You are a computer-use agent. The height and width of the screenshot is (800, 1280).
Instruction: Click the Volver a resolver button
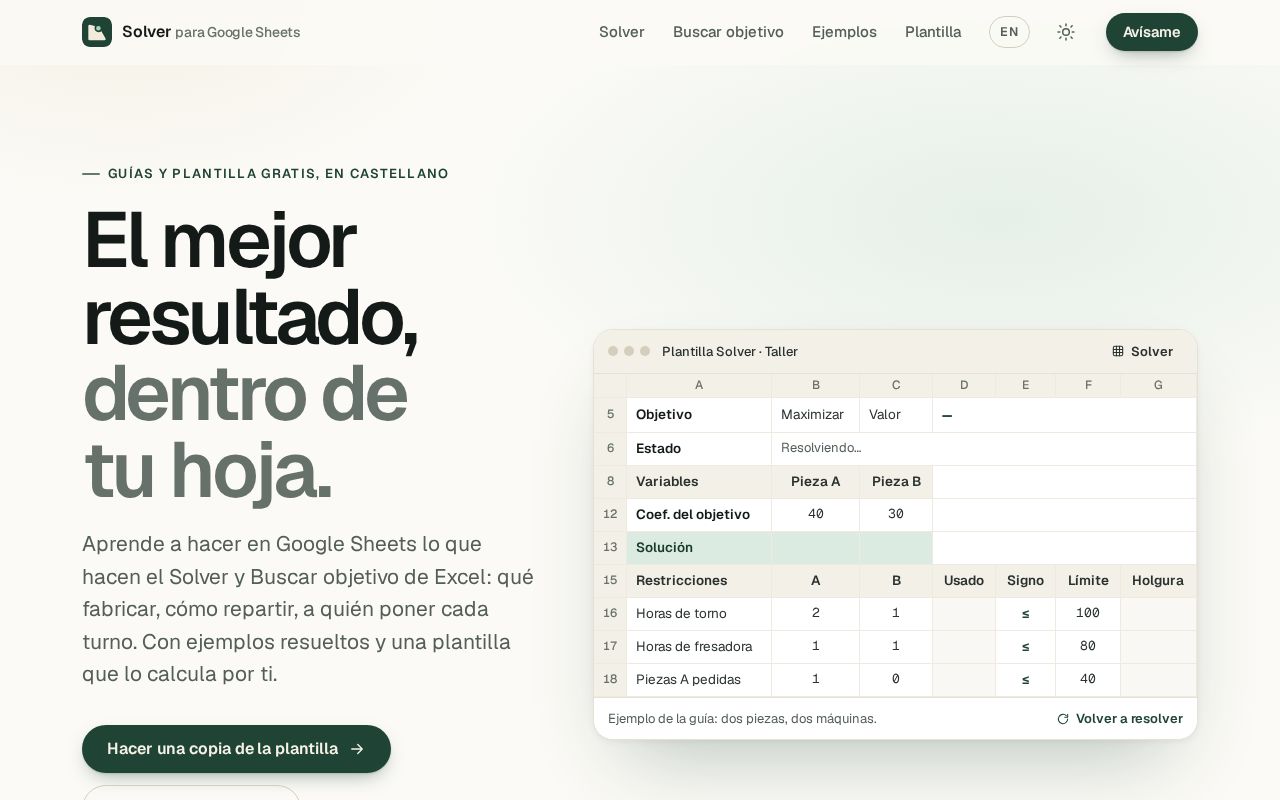(1120, 719)
